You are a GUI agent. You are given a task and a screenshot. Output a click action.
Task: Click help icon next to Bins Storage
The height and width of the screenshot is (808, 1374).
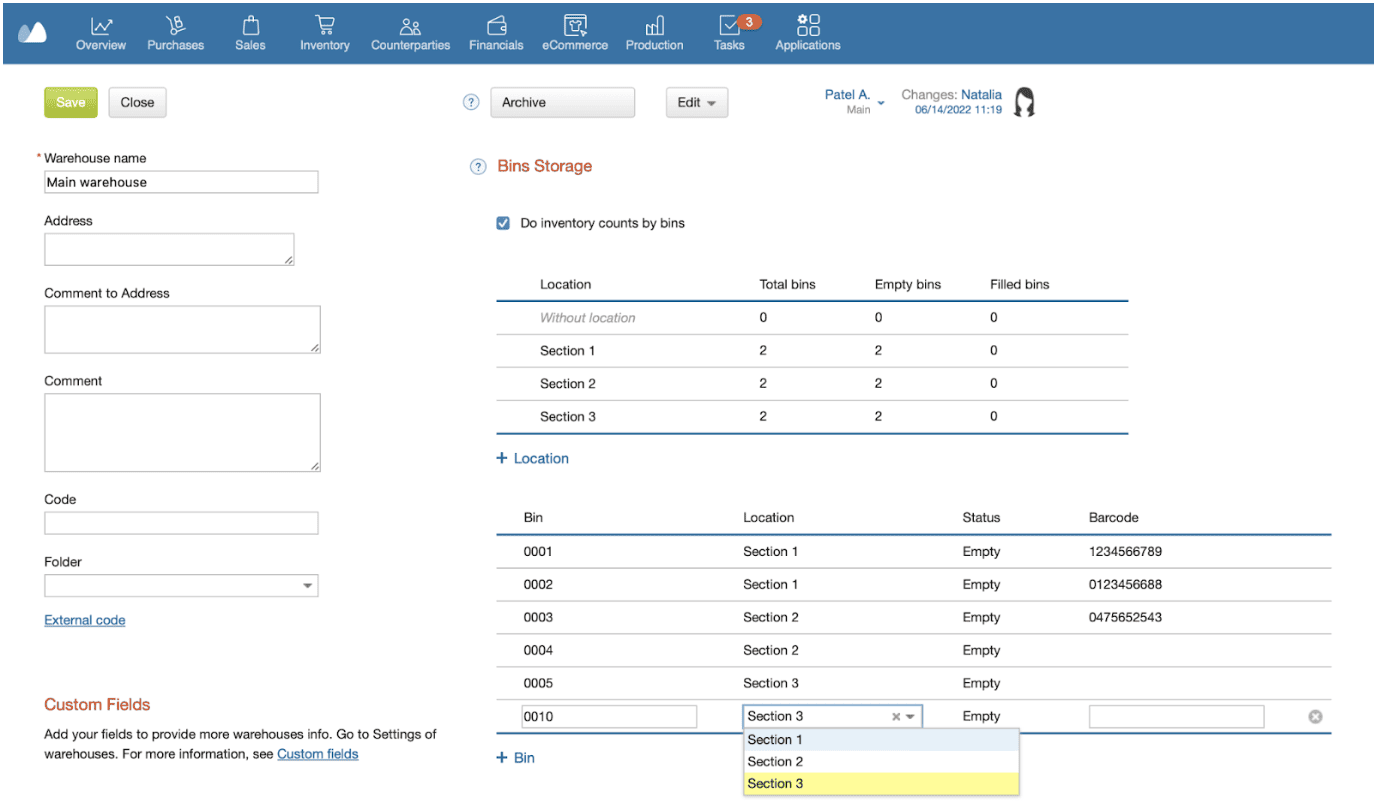(478, 167)
